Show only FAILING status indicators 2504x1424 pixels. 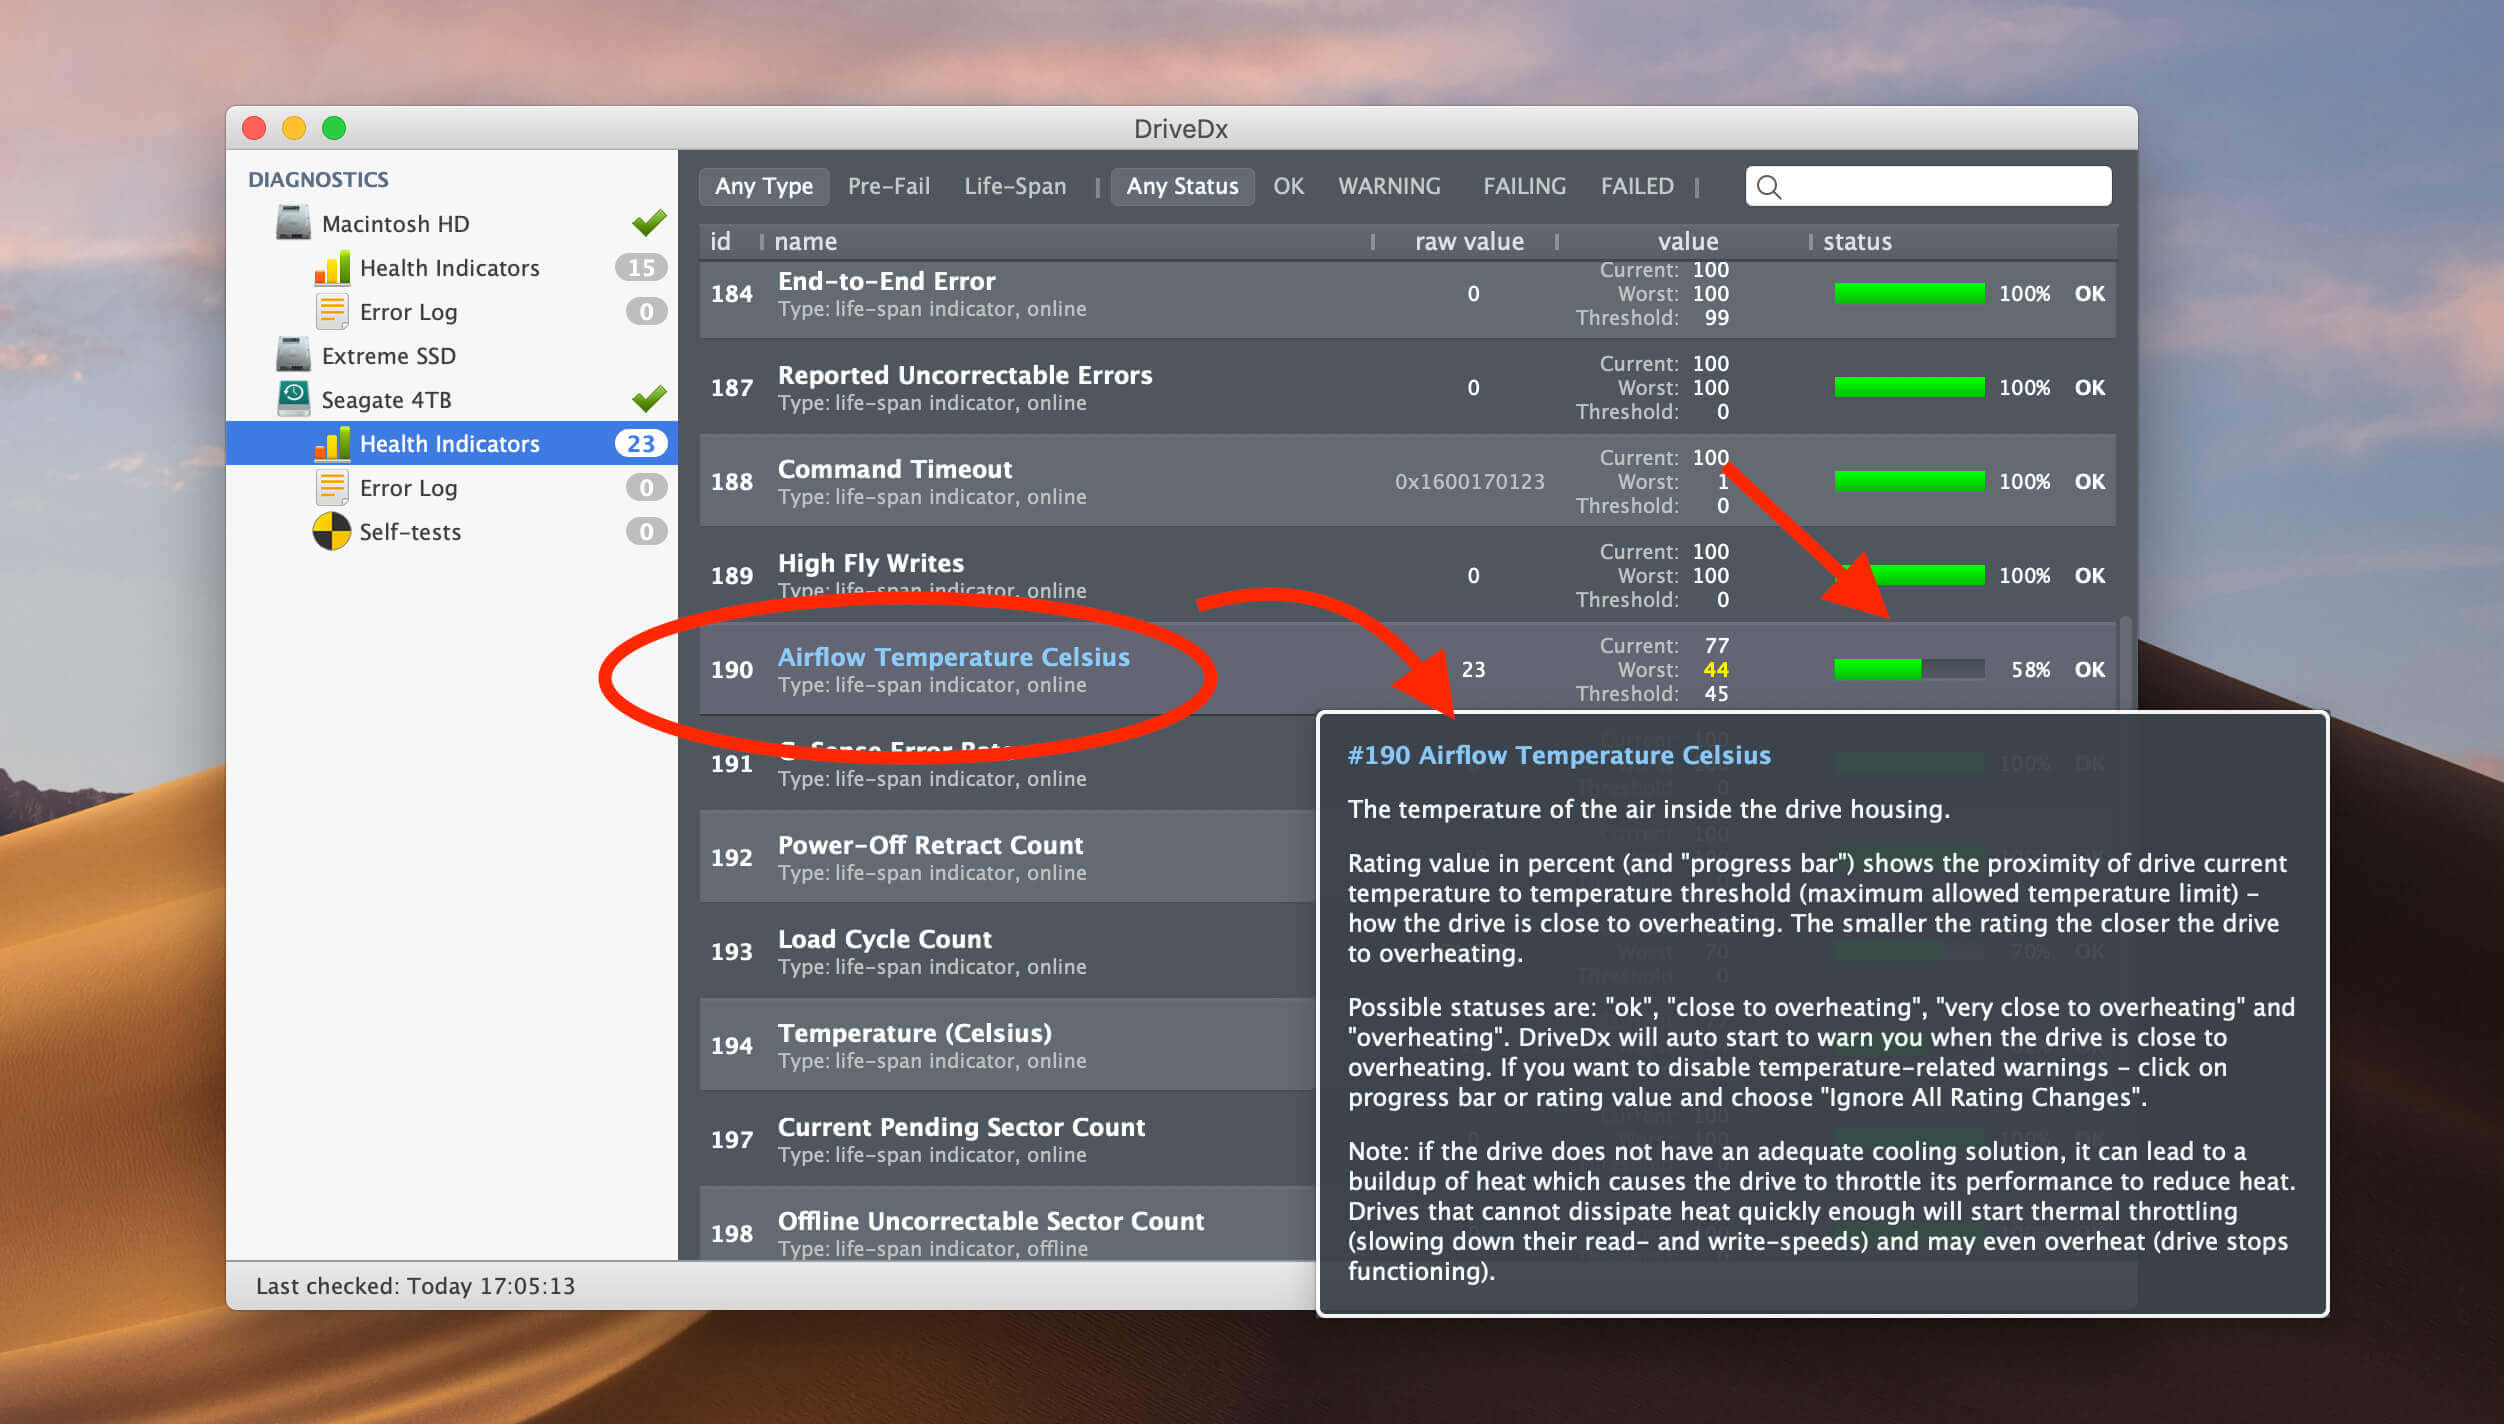pos(1524,186)
